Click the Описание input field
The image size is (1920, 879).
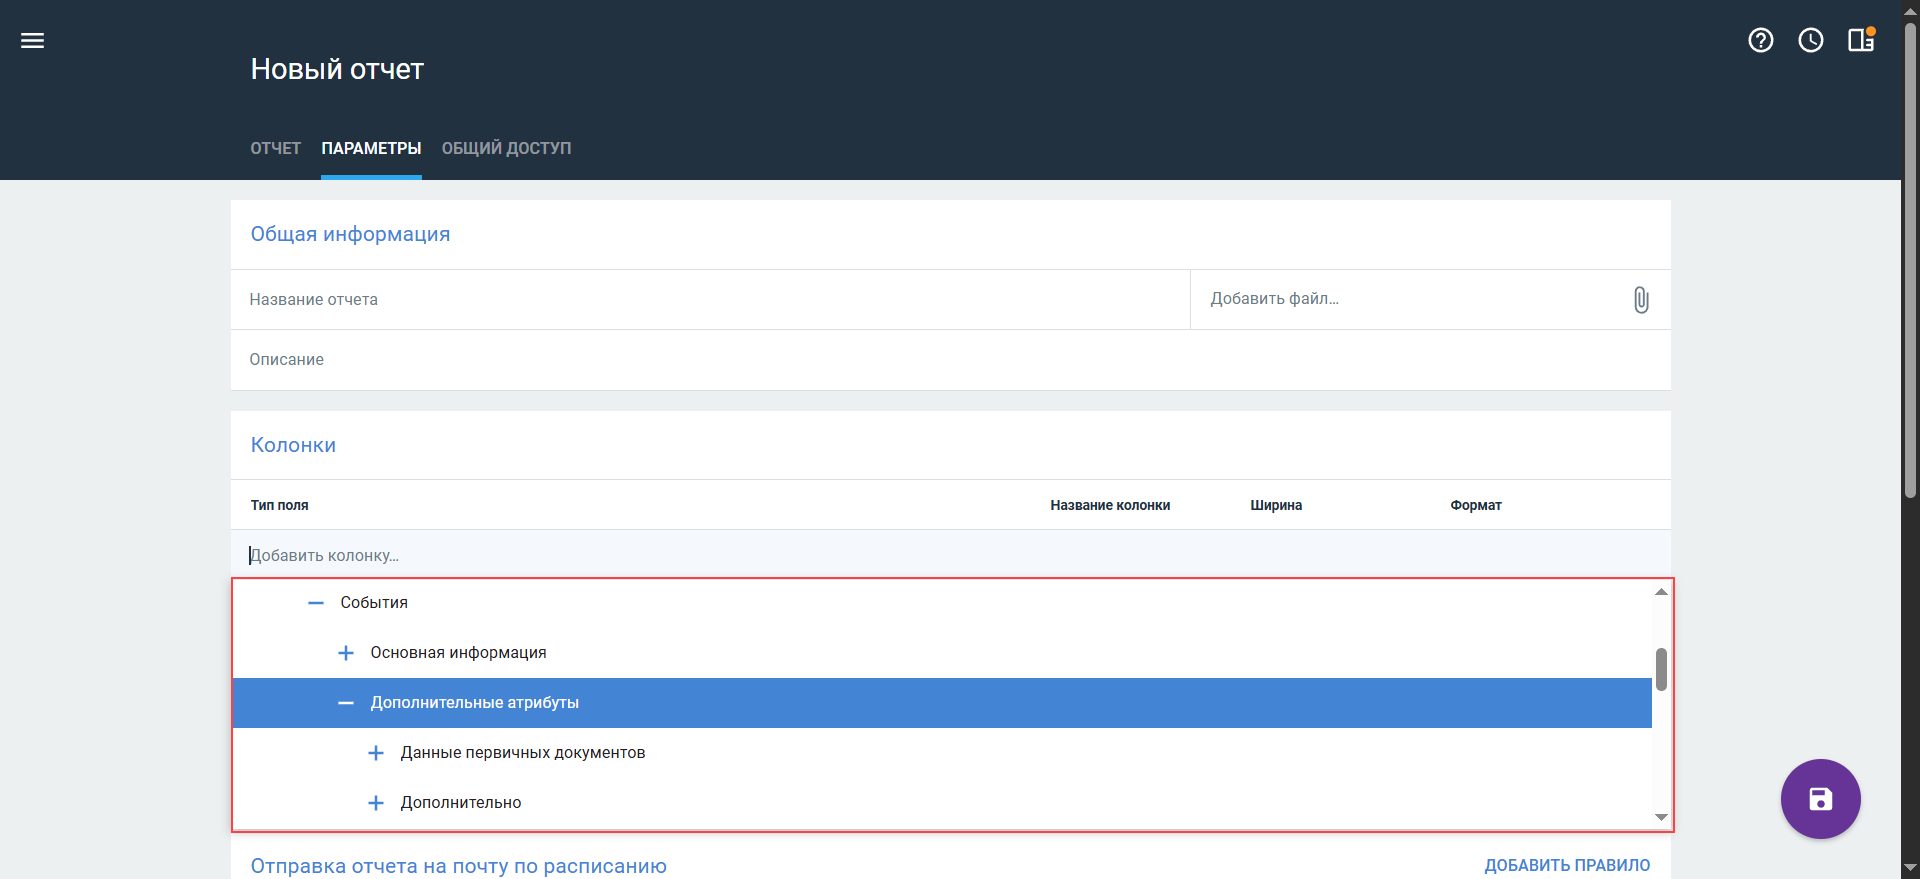(x=950, y=360)
